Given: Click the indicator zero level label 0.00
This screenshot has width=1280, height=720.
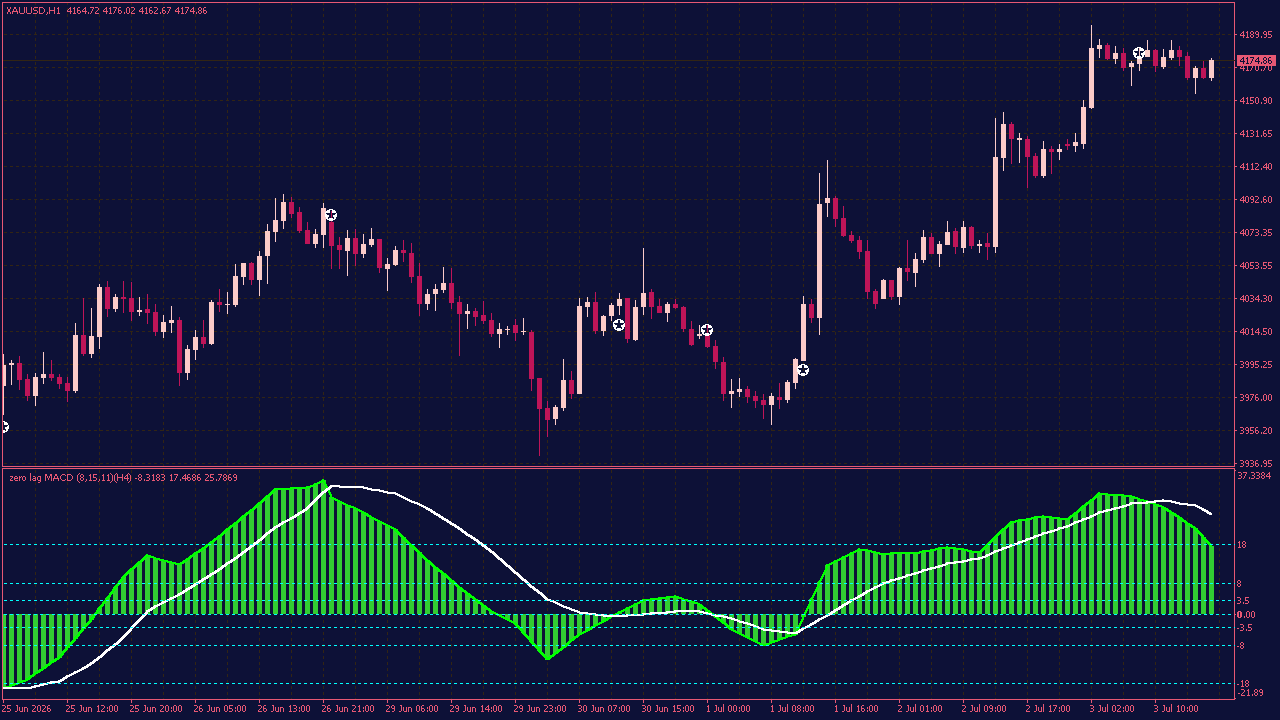Looking at the screenshot, I should [x=1246, y=615].
